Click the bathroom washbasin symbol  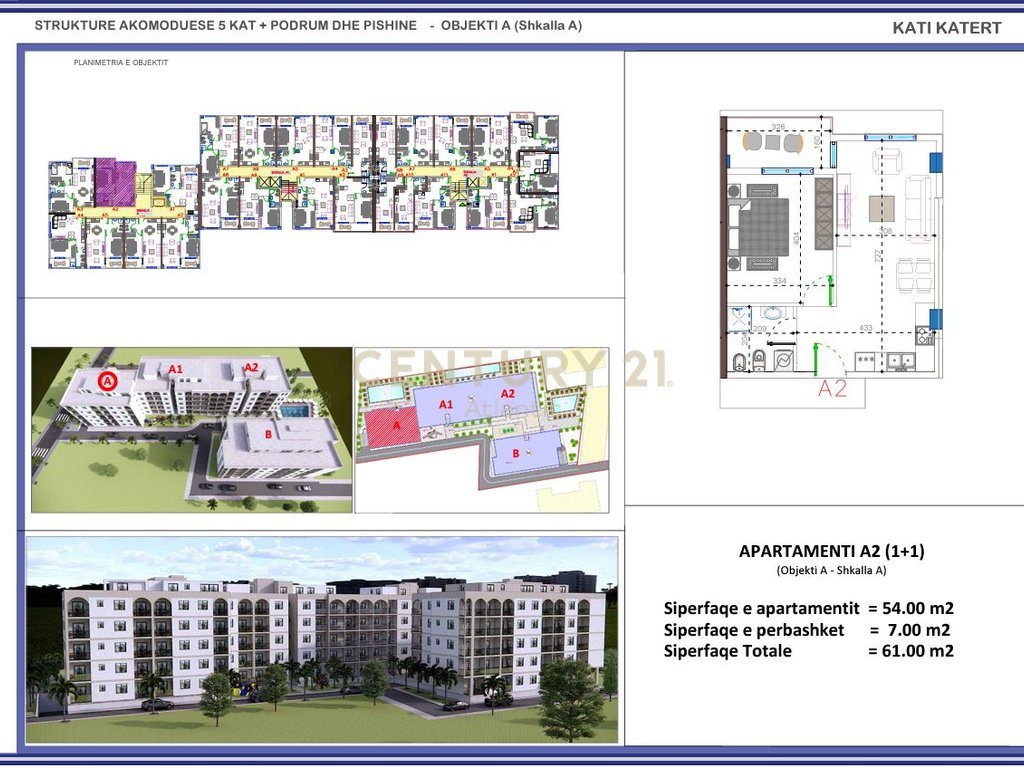point(774,313)
